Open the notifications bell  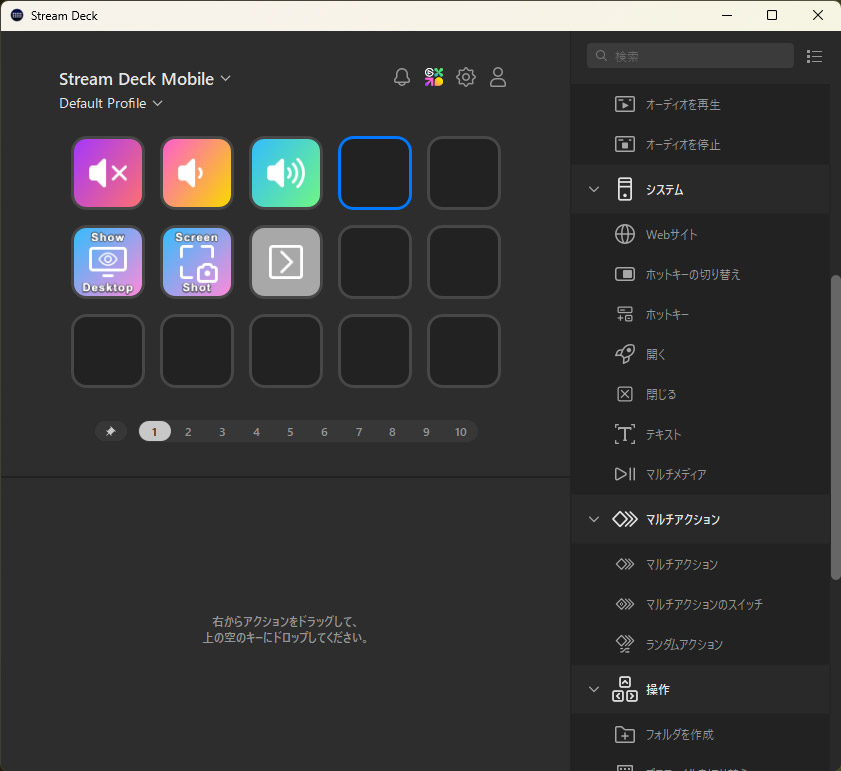click(402, 77)
